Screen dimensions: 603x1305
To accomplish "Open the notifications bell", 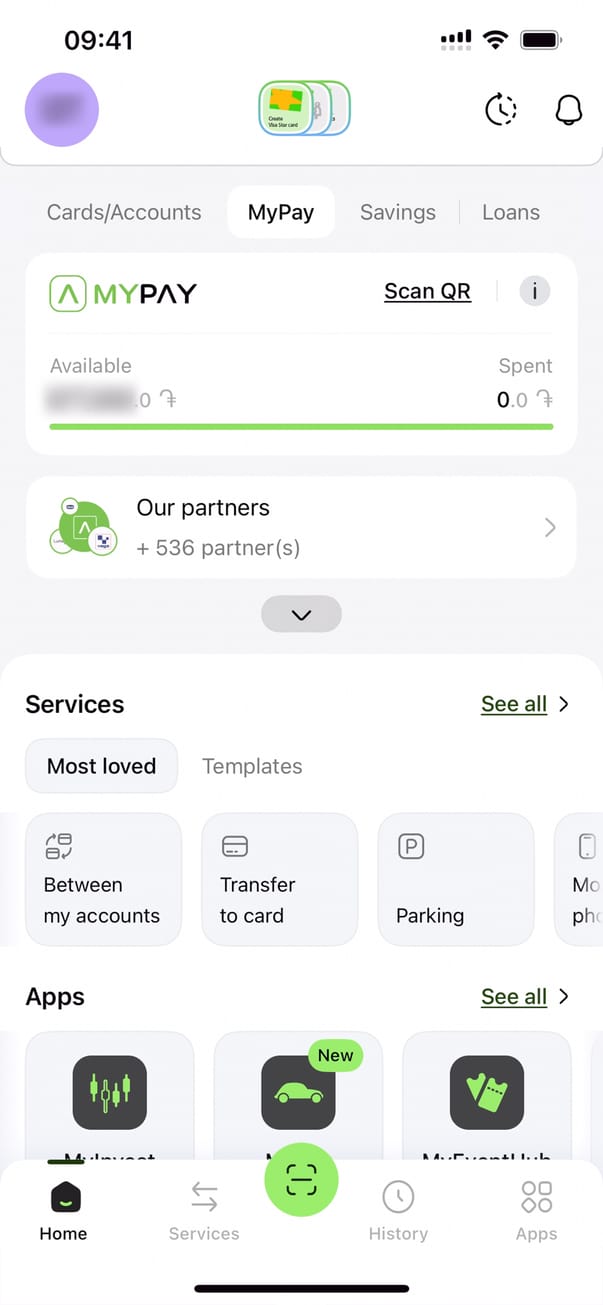I will pos(568,110).
